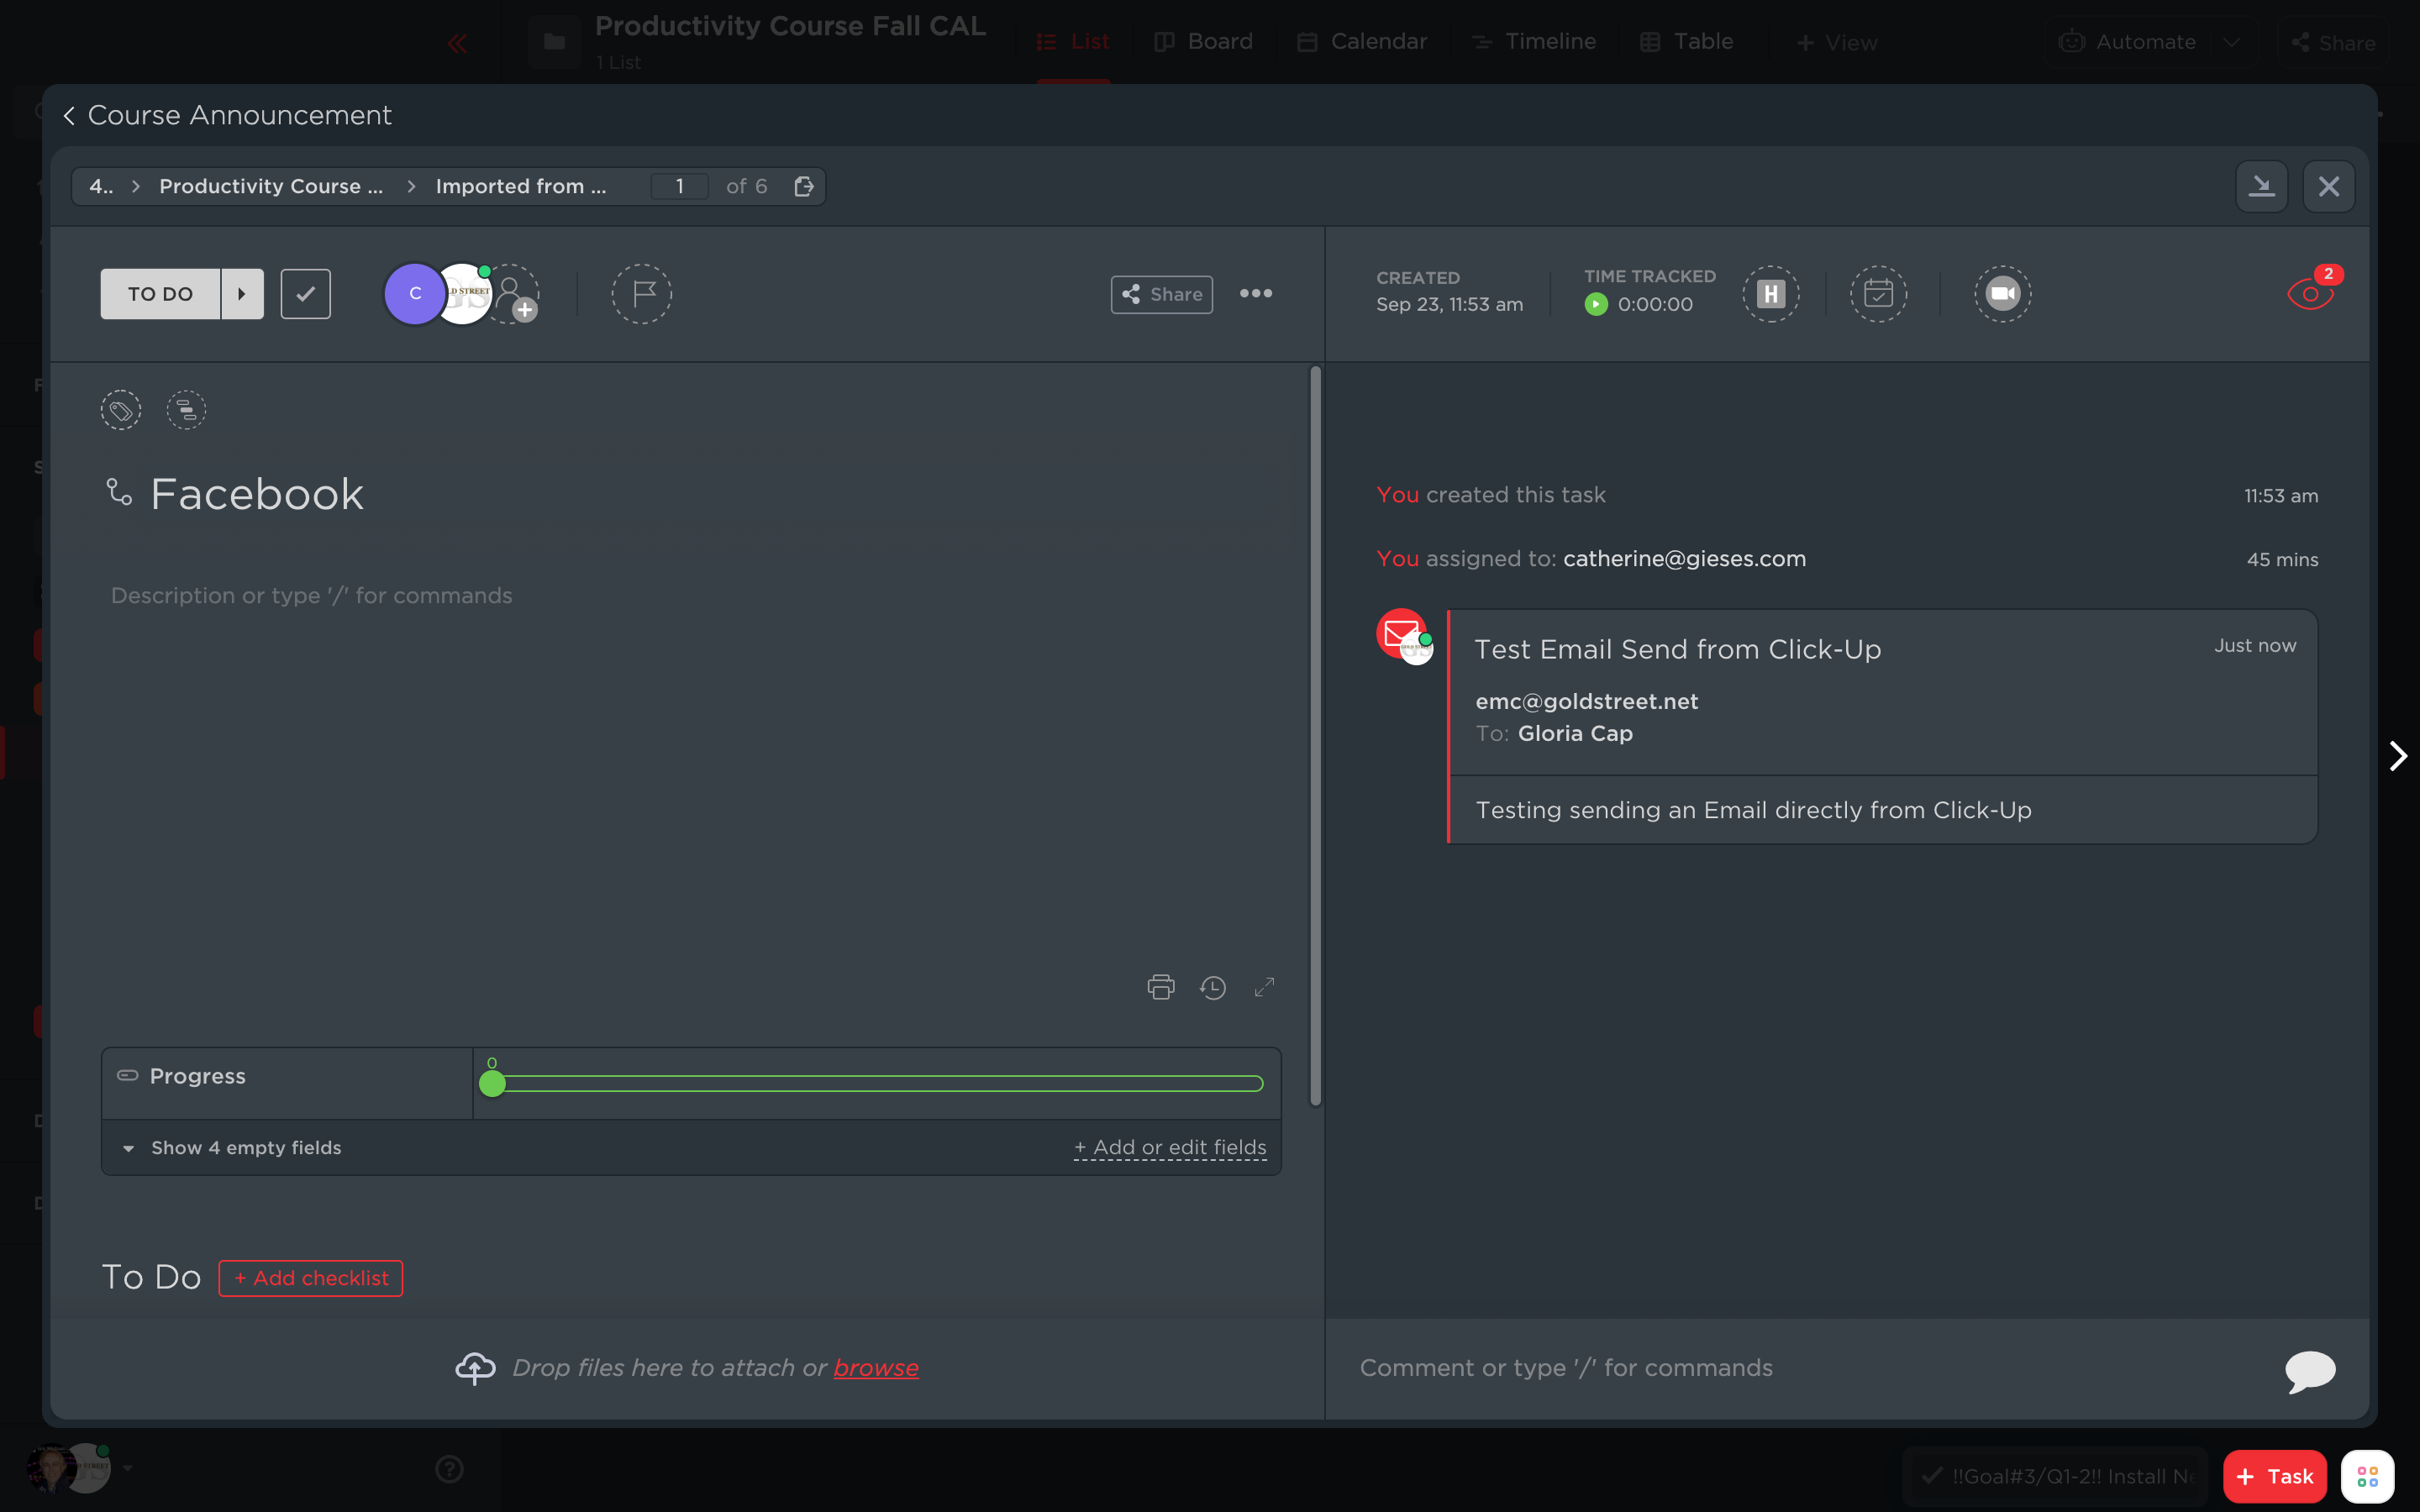
Task: Open the three-dot task options menu
Action: [1256, 294]
